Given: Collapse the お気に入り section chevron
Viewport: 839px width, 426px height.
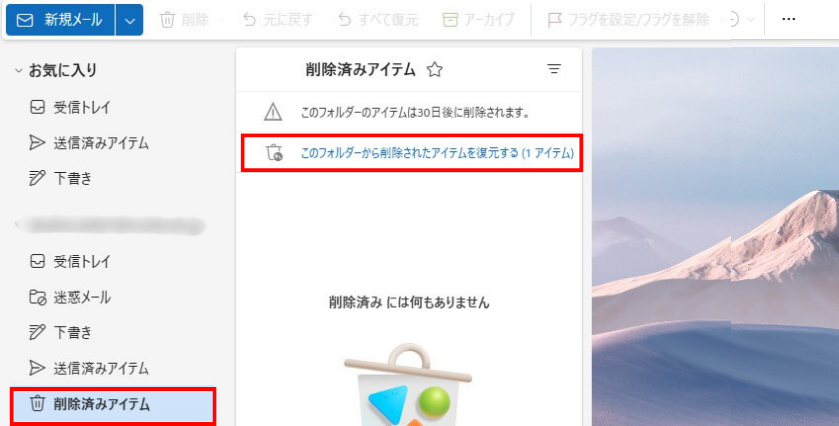Looking at the screenshot, I should (x=18, y=70).
